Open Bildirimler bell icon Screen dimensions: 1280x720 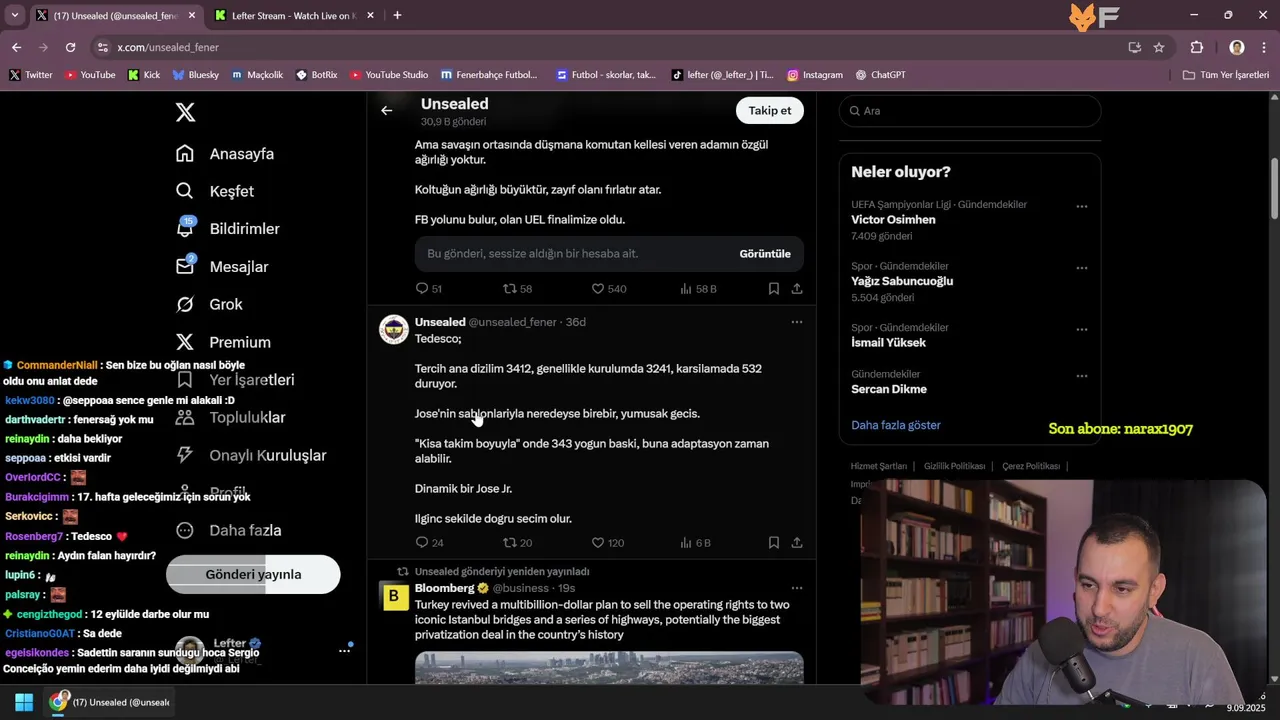pyautogui.click(x=185, y=228)
